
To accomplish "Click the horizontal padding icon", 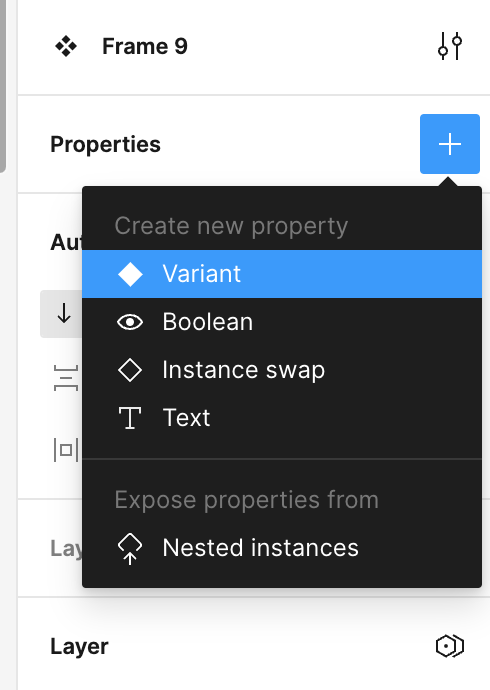I will pos(66,450).
